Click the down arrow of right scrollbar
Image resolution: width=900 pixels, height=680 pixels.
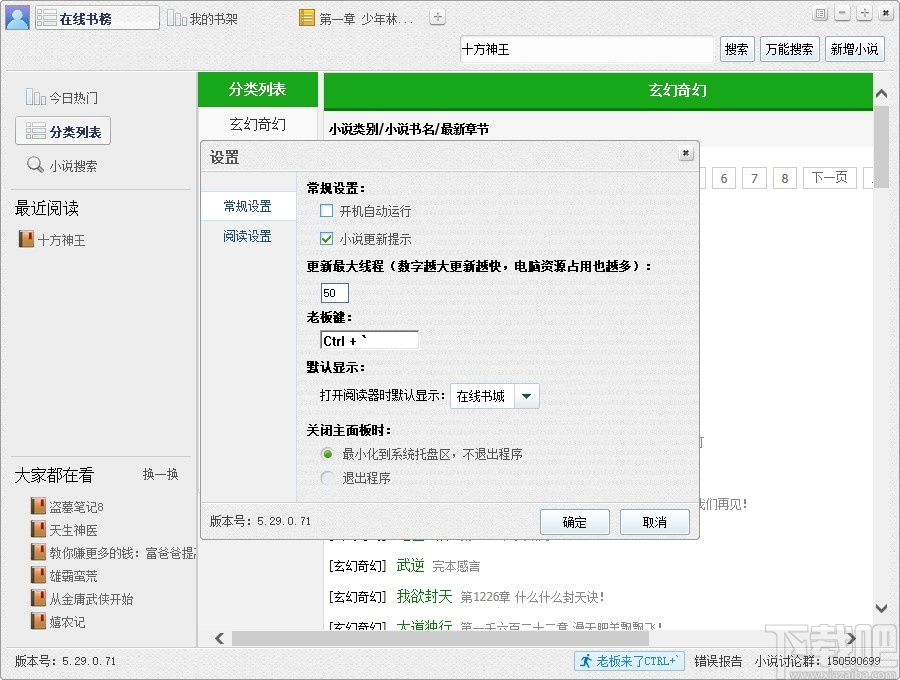pos(881,607)
